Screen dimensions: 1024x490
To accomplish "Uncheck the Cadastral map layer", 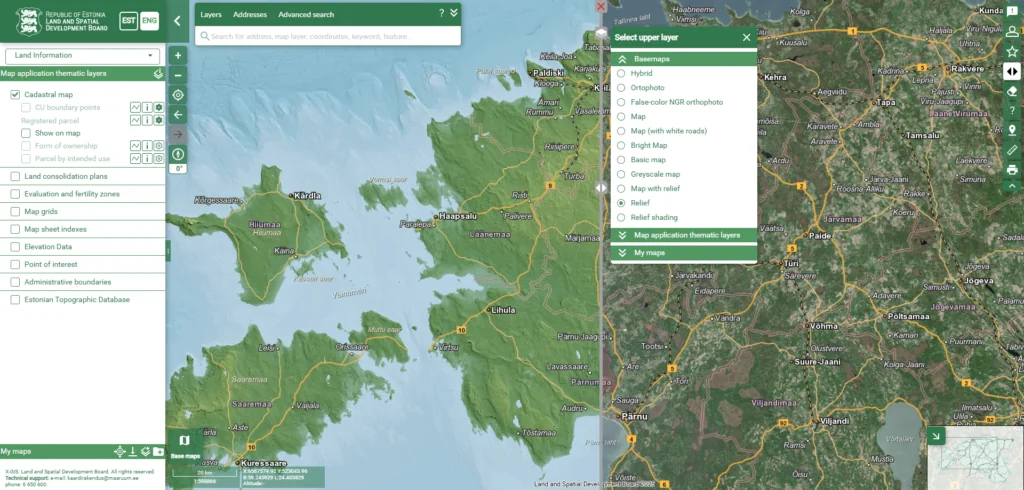I will point(16,94).
